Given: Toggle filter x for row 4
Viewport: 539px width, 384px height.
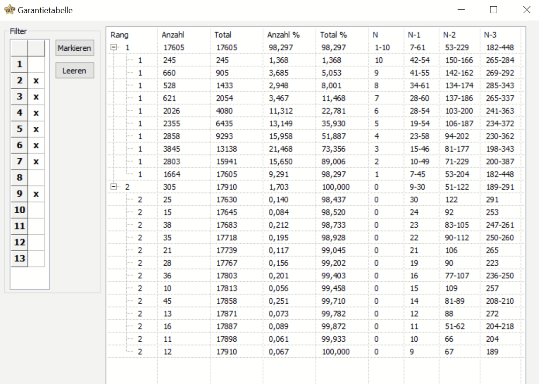Looking at the screenshot, I should pos(36,113).
